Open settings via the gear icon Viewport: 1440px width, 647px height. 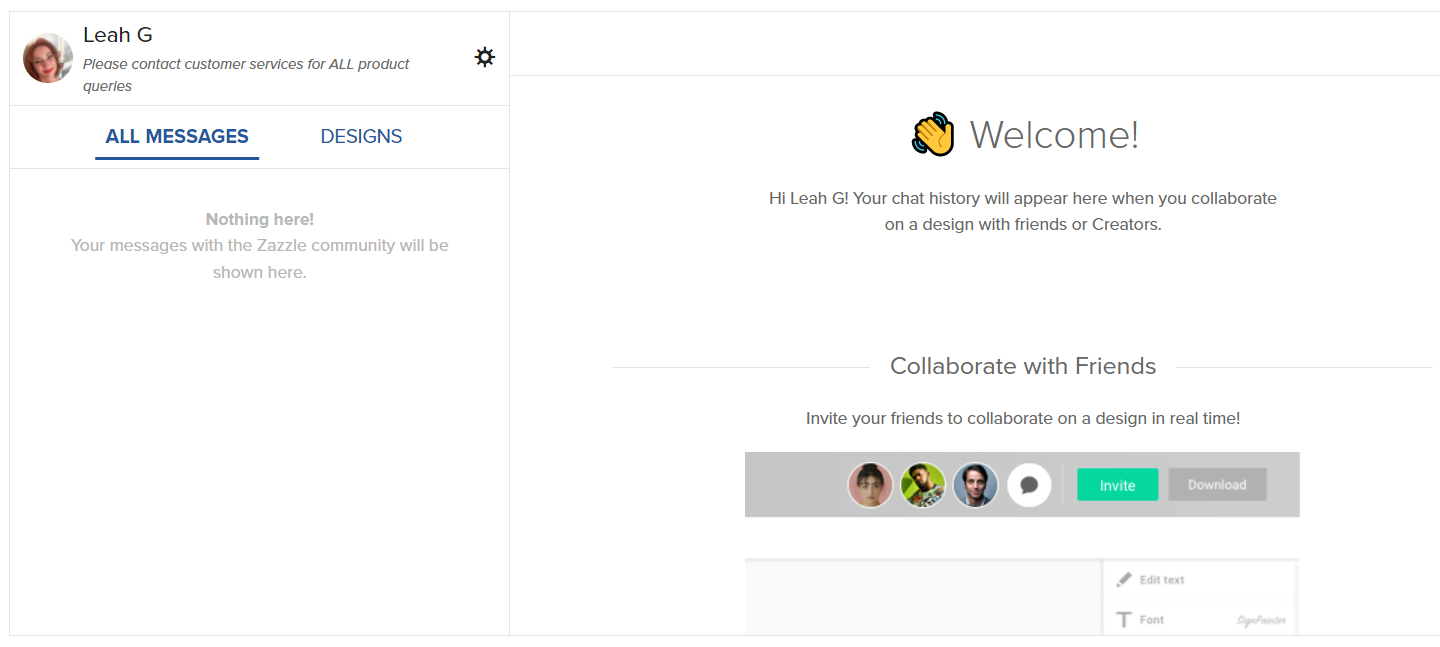tap(485, 57)
